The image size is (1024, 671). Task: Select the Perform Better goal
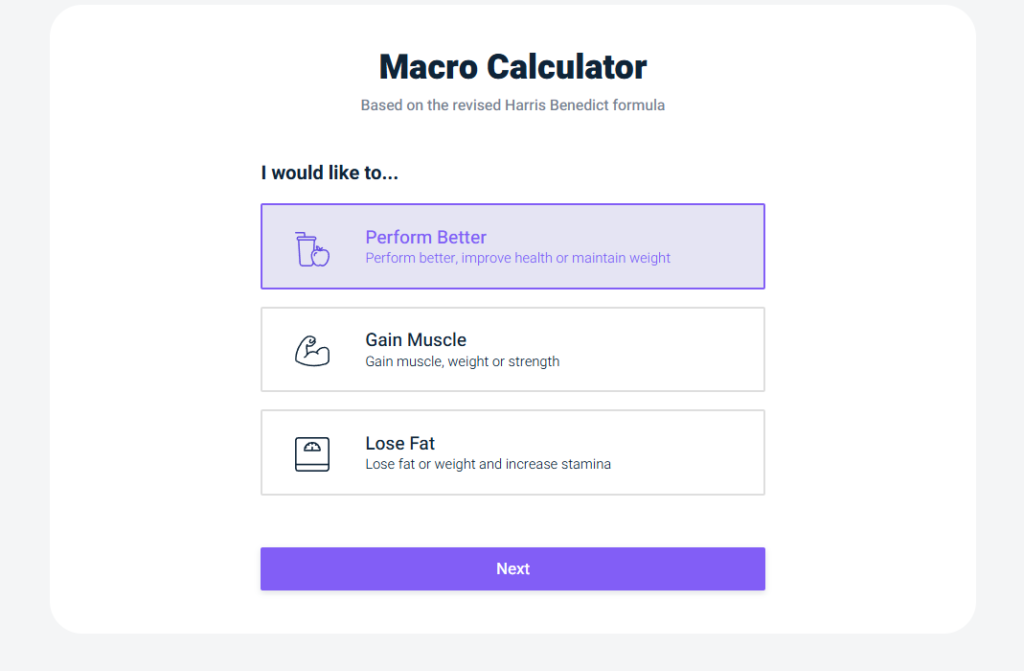[x=512, y=246]
